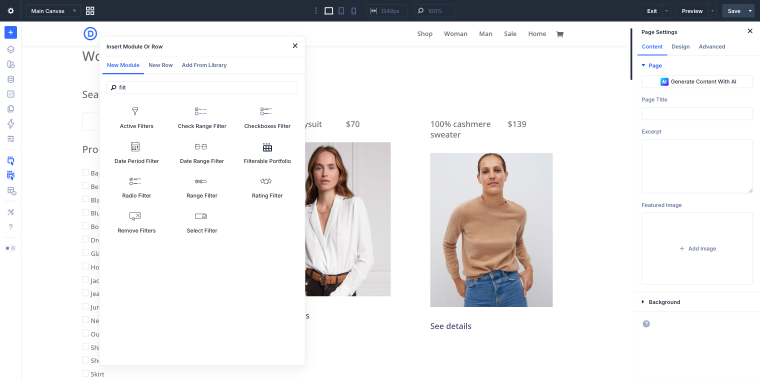Screen dimensions: 760x380
Task: Expand the Background section
Action: click(661, 302)
